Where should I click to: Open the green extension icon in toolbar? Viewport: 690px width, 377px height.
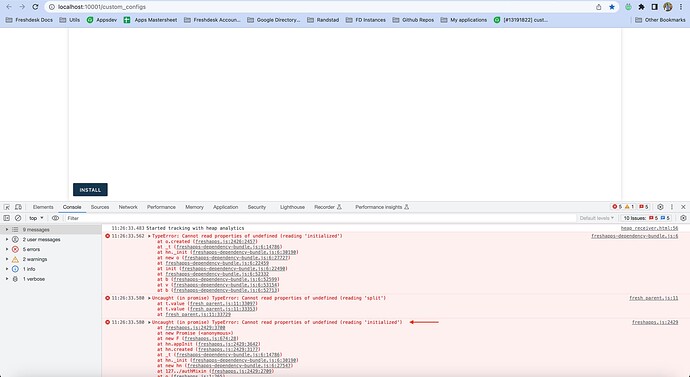tap(628, 7)
